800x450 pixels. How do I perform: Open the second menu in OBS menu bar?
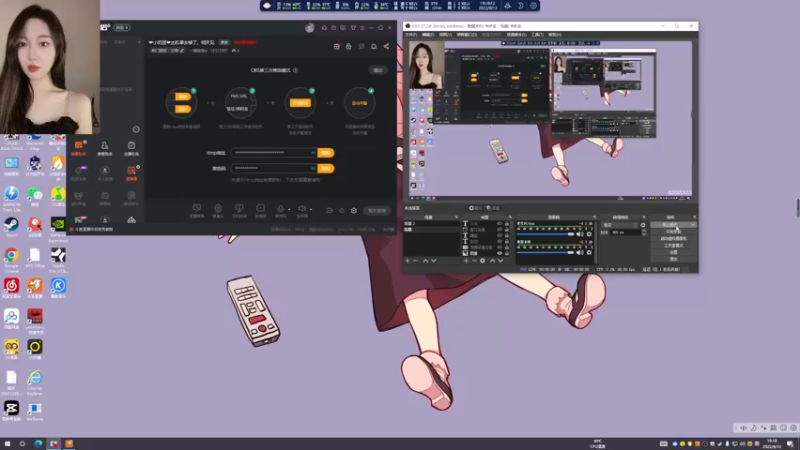pos(428,35)
